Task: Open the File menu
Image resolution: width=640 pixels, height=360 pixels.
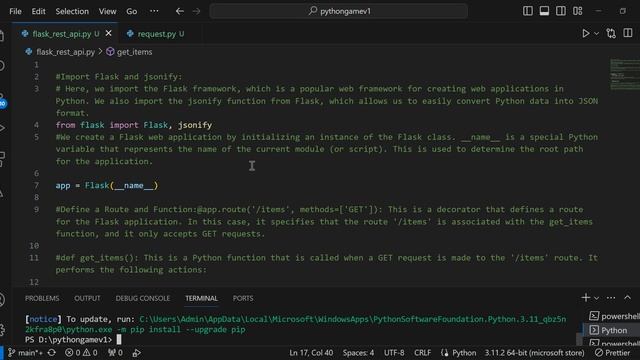Action: point(16,11)
